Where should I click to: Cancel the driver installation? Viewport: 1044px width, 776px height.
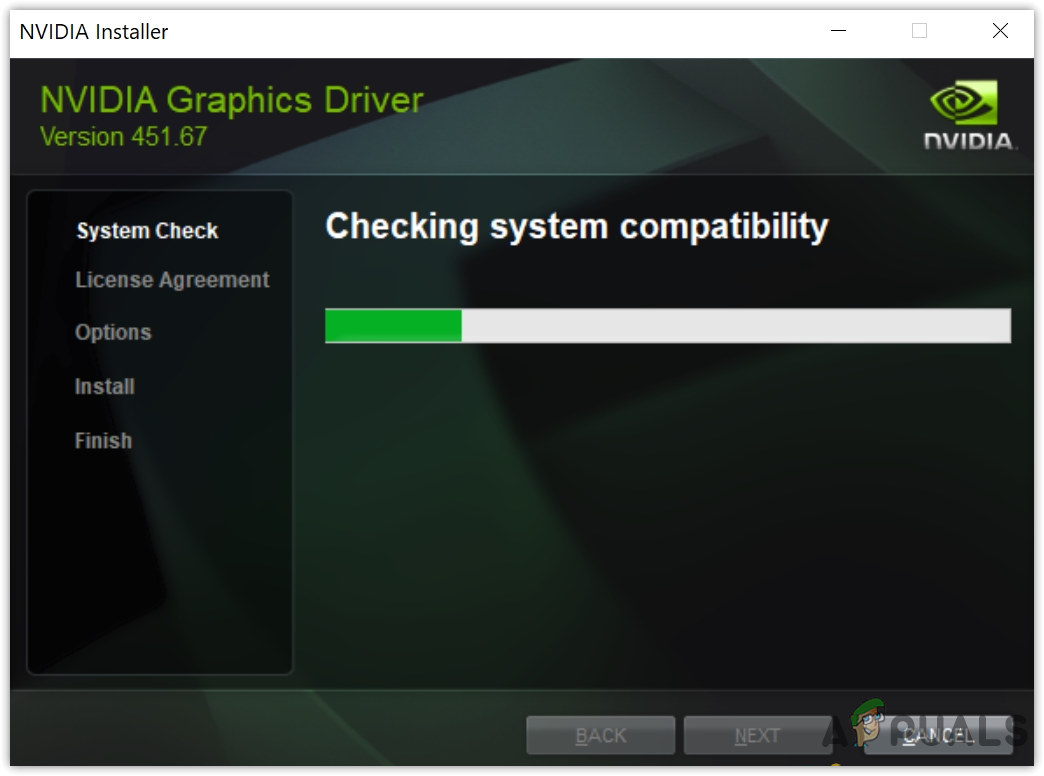click(938, 734)
